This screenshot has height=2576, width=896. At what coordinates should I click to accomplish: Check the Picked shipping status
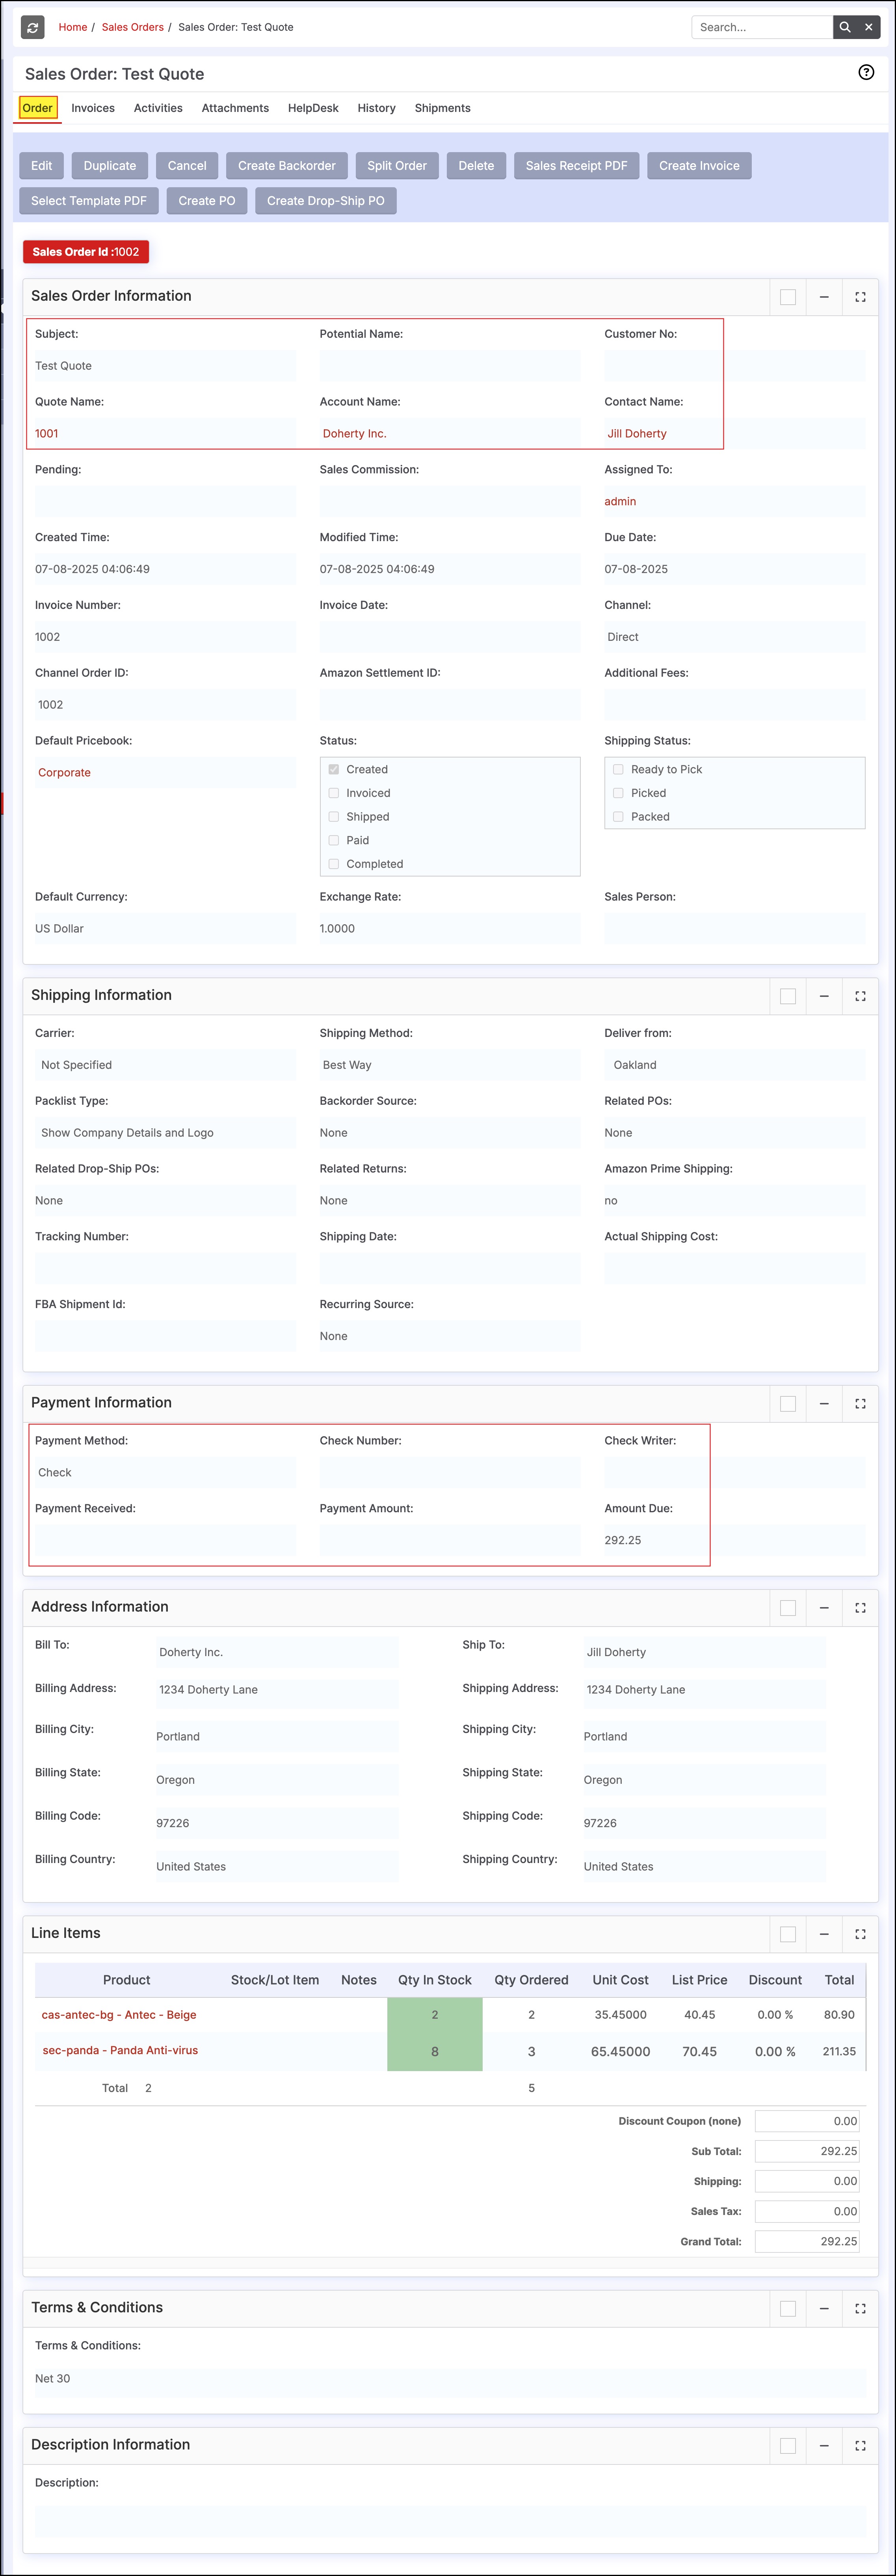(x=618, y=793)
